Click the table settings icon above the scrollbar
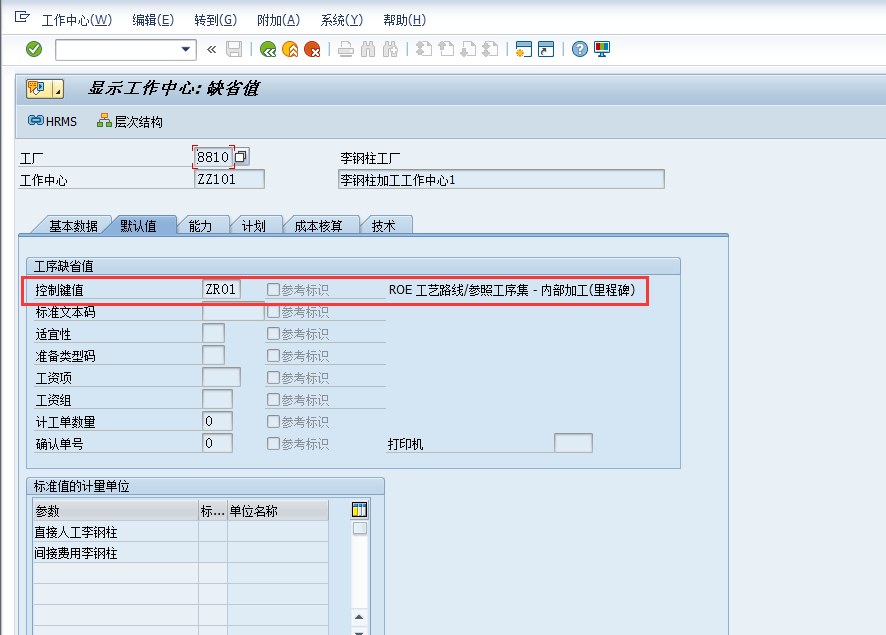 (x=358, y=509)
